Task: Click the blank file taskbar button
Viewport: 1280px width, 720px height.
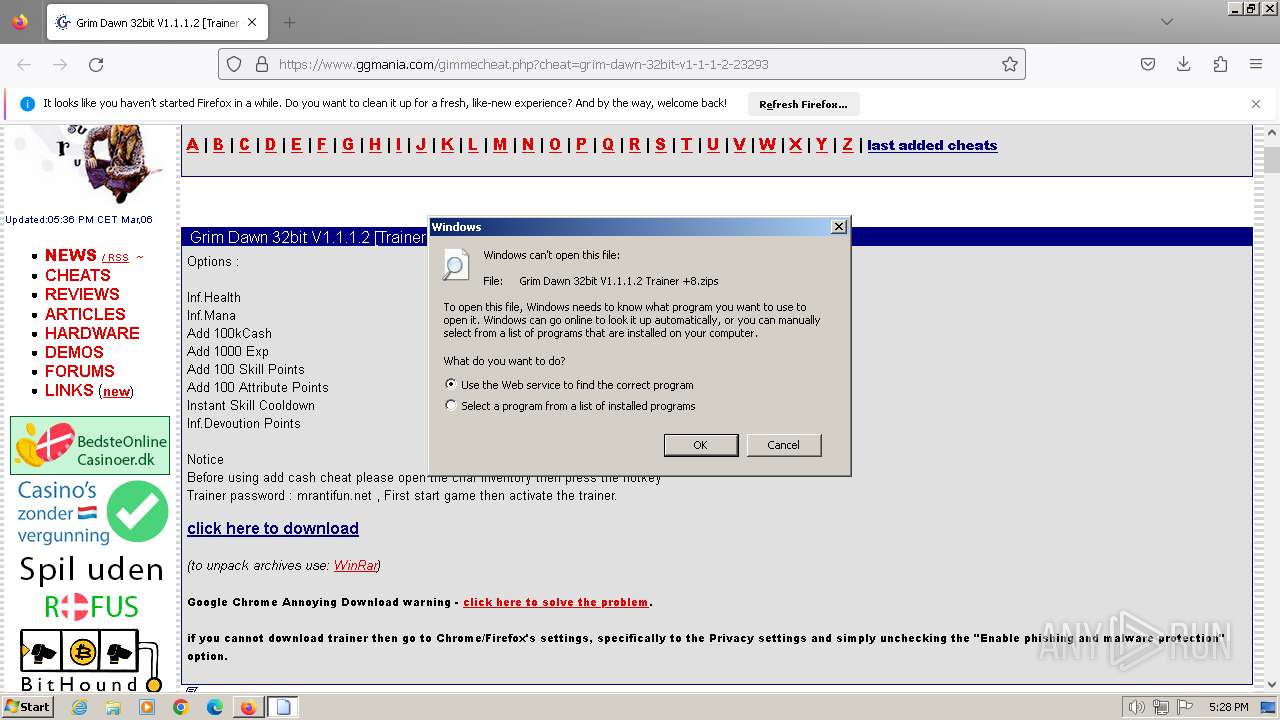Action: tap(283, 707)
